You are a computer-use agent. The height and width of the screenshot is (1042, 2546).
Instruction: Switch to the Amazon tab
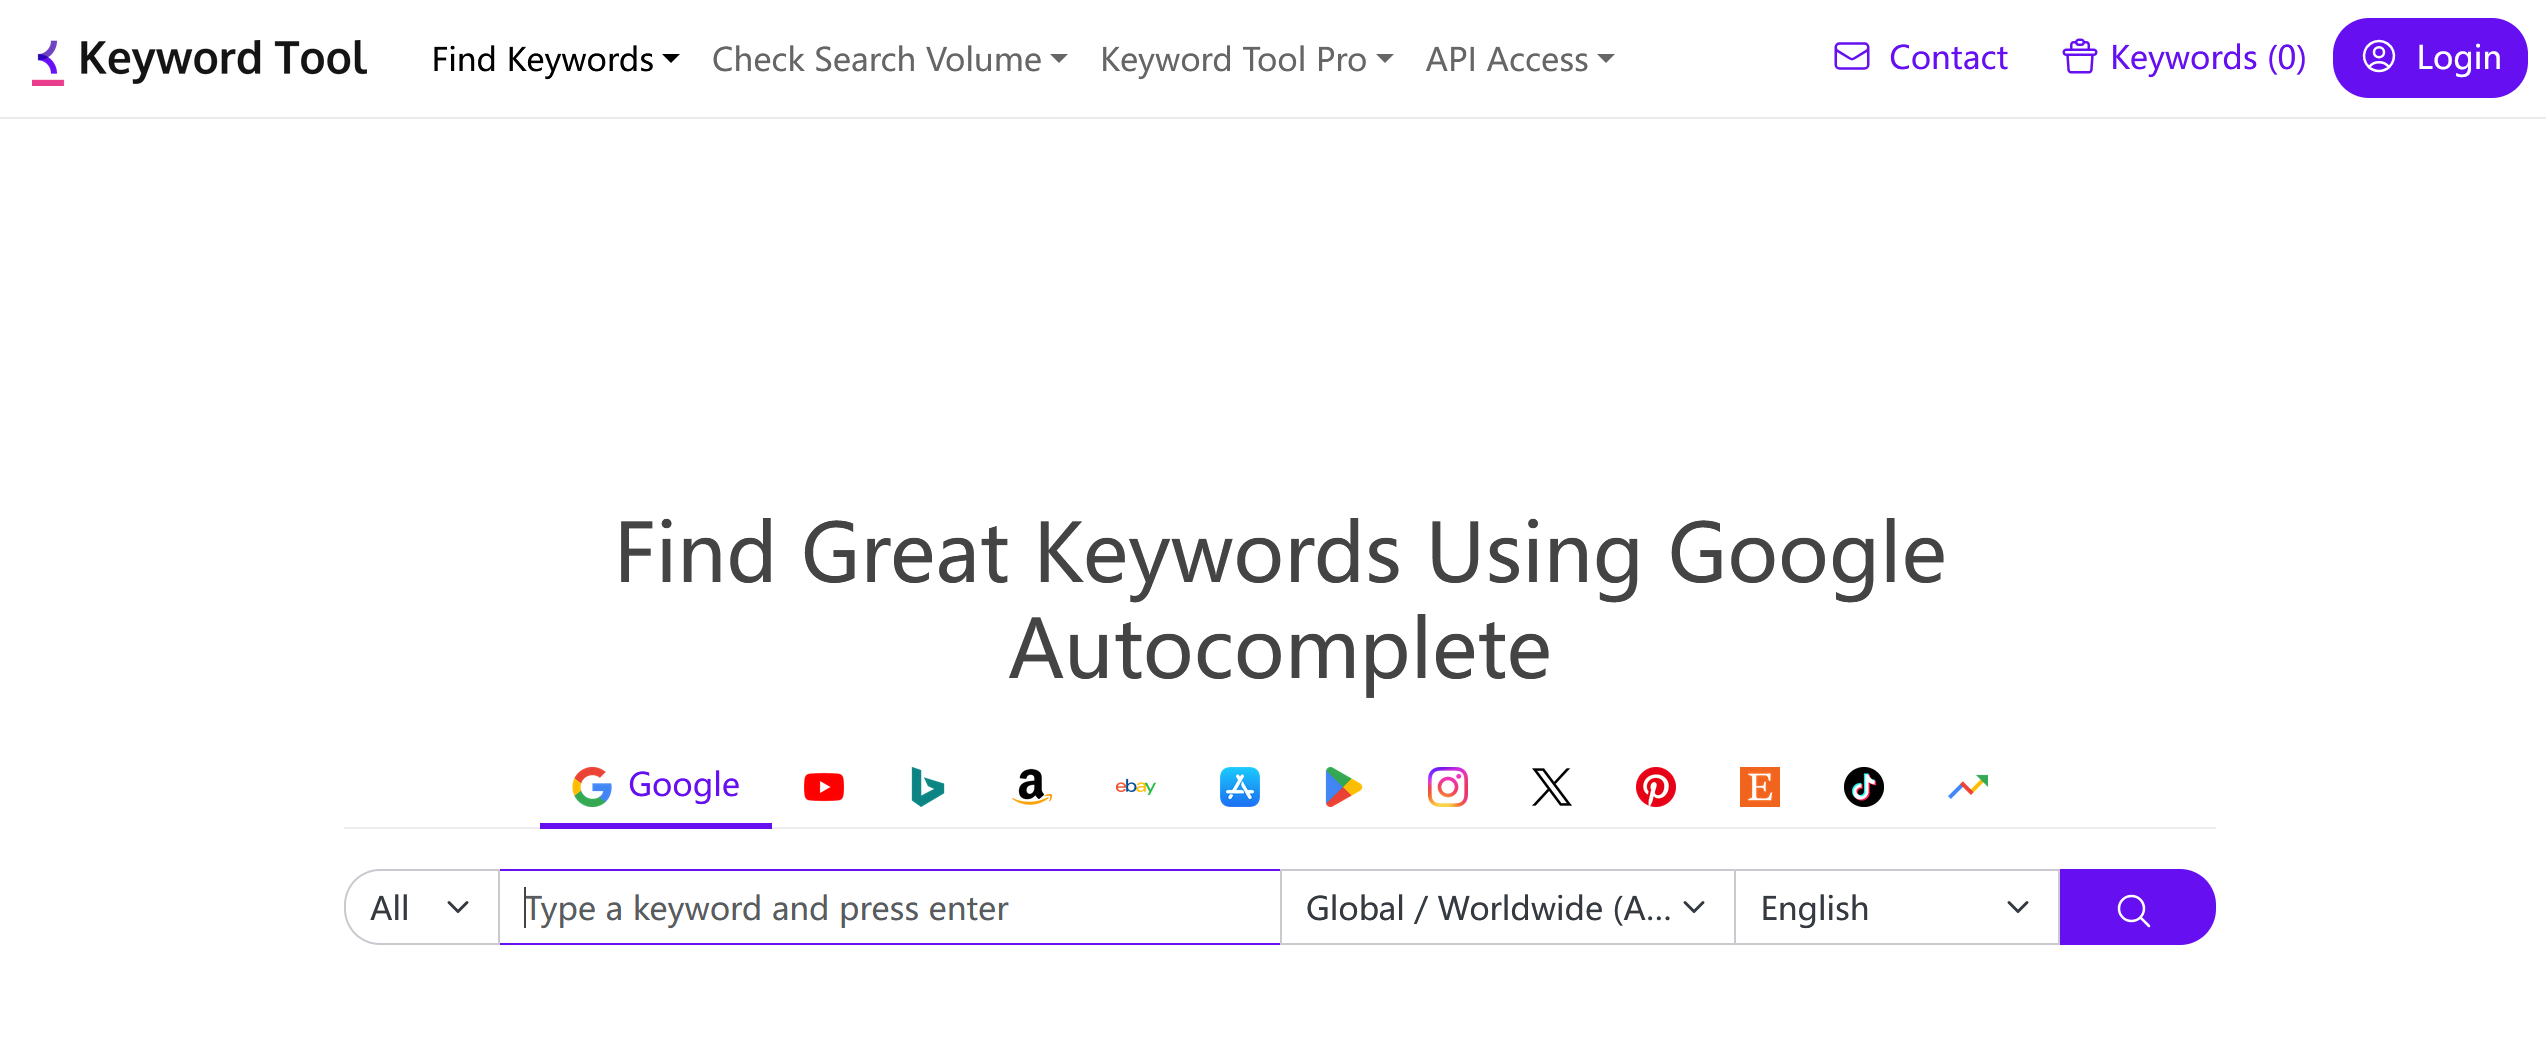point(1032,787)
